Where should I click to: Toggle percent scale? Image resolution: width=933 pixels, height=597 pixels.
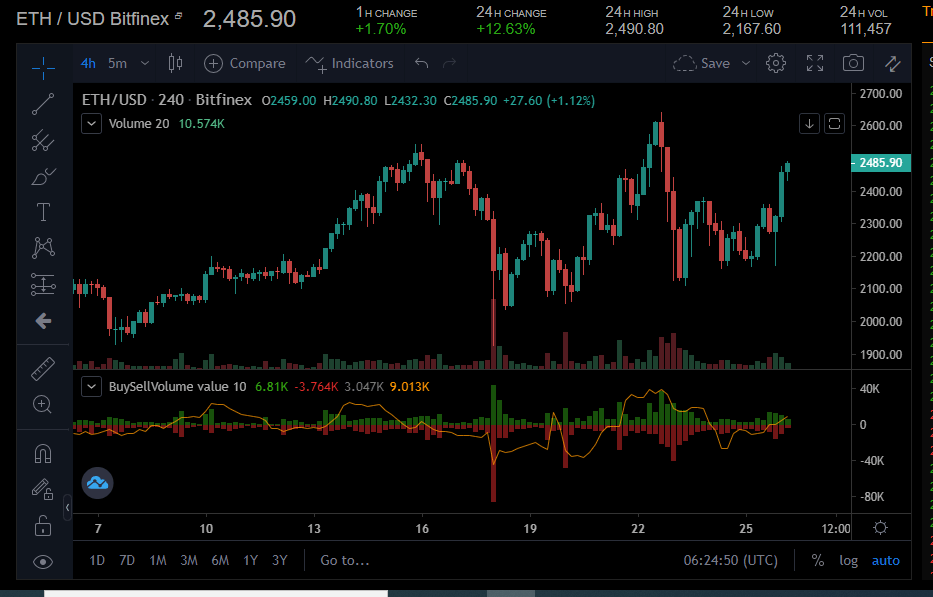818,561
